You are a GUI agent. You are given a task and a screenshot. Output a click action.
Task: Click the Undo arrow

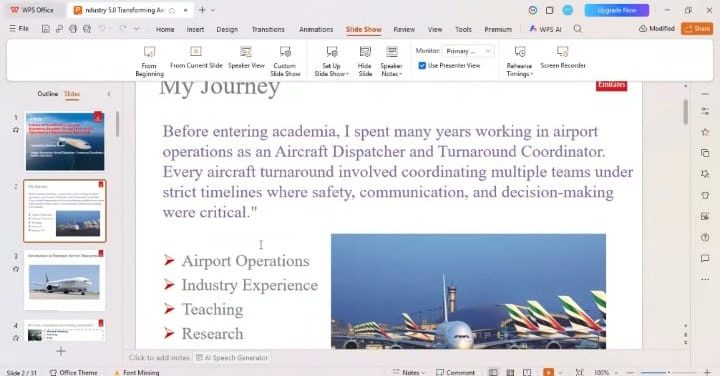101,28
